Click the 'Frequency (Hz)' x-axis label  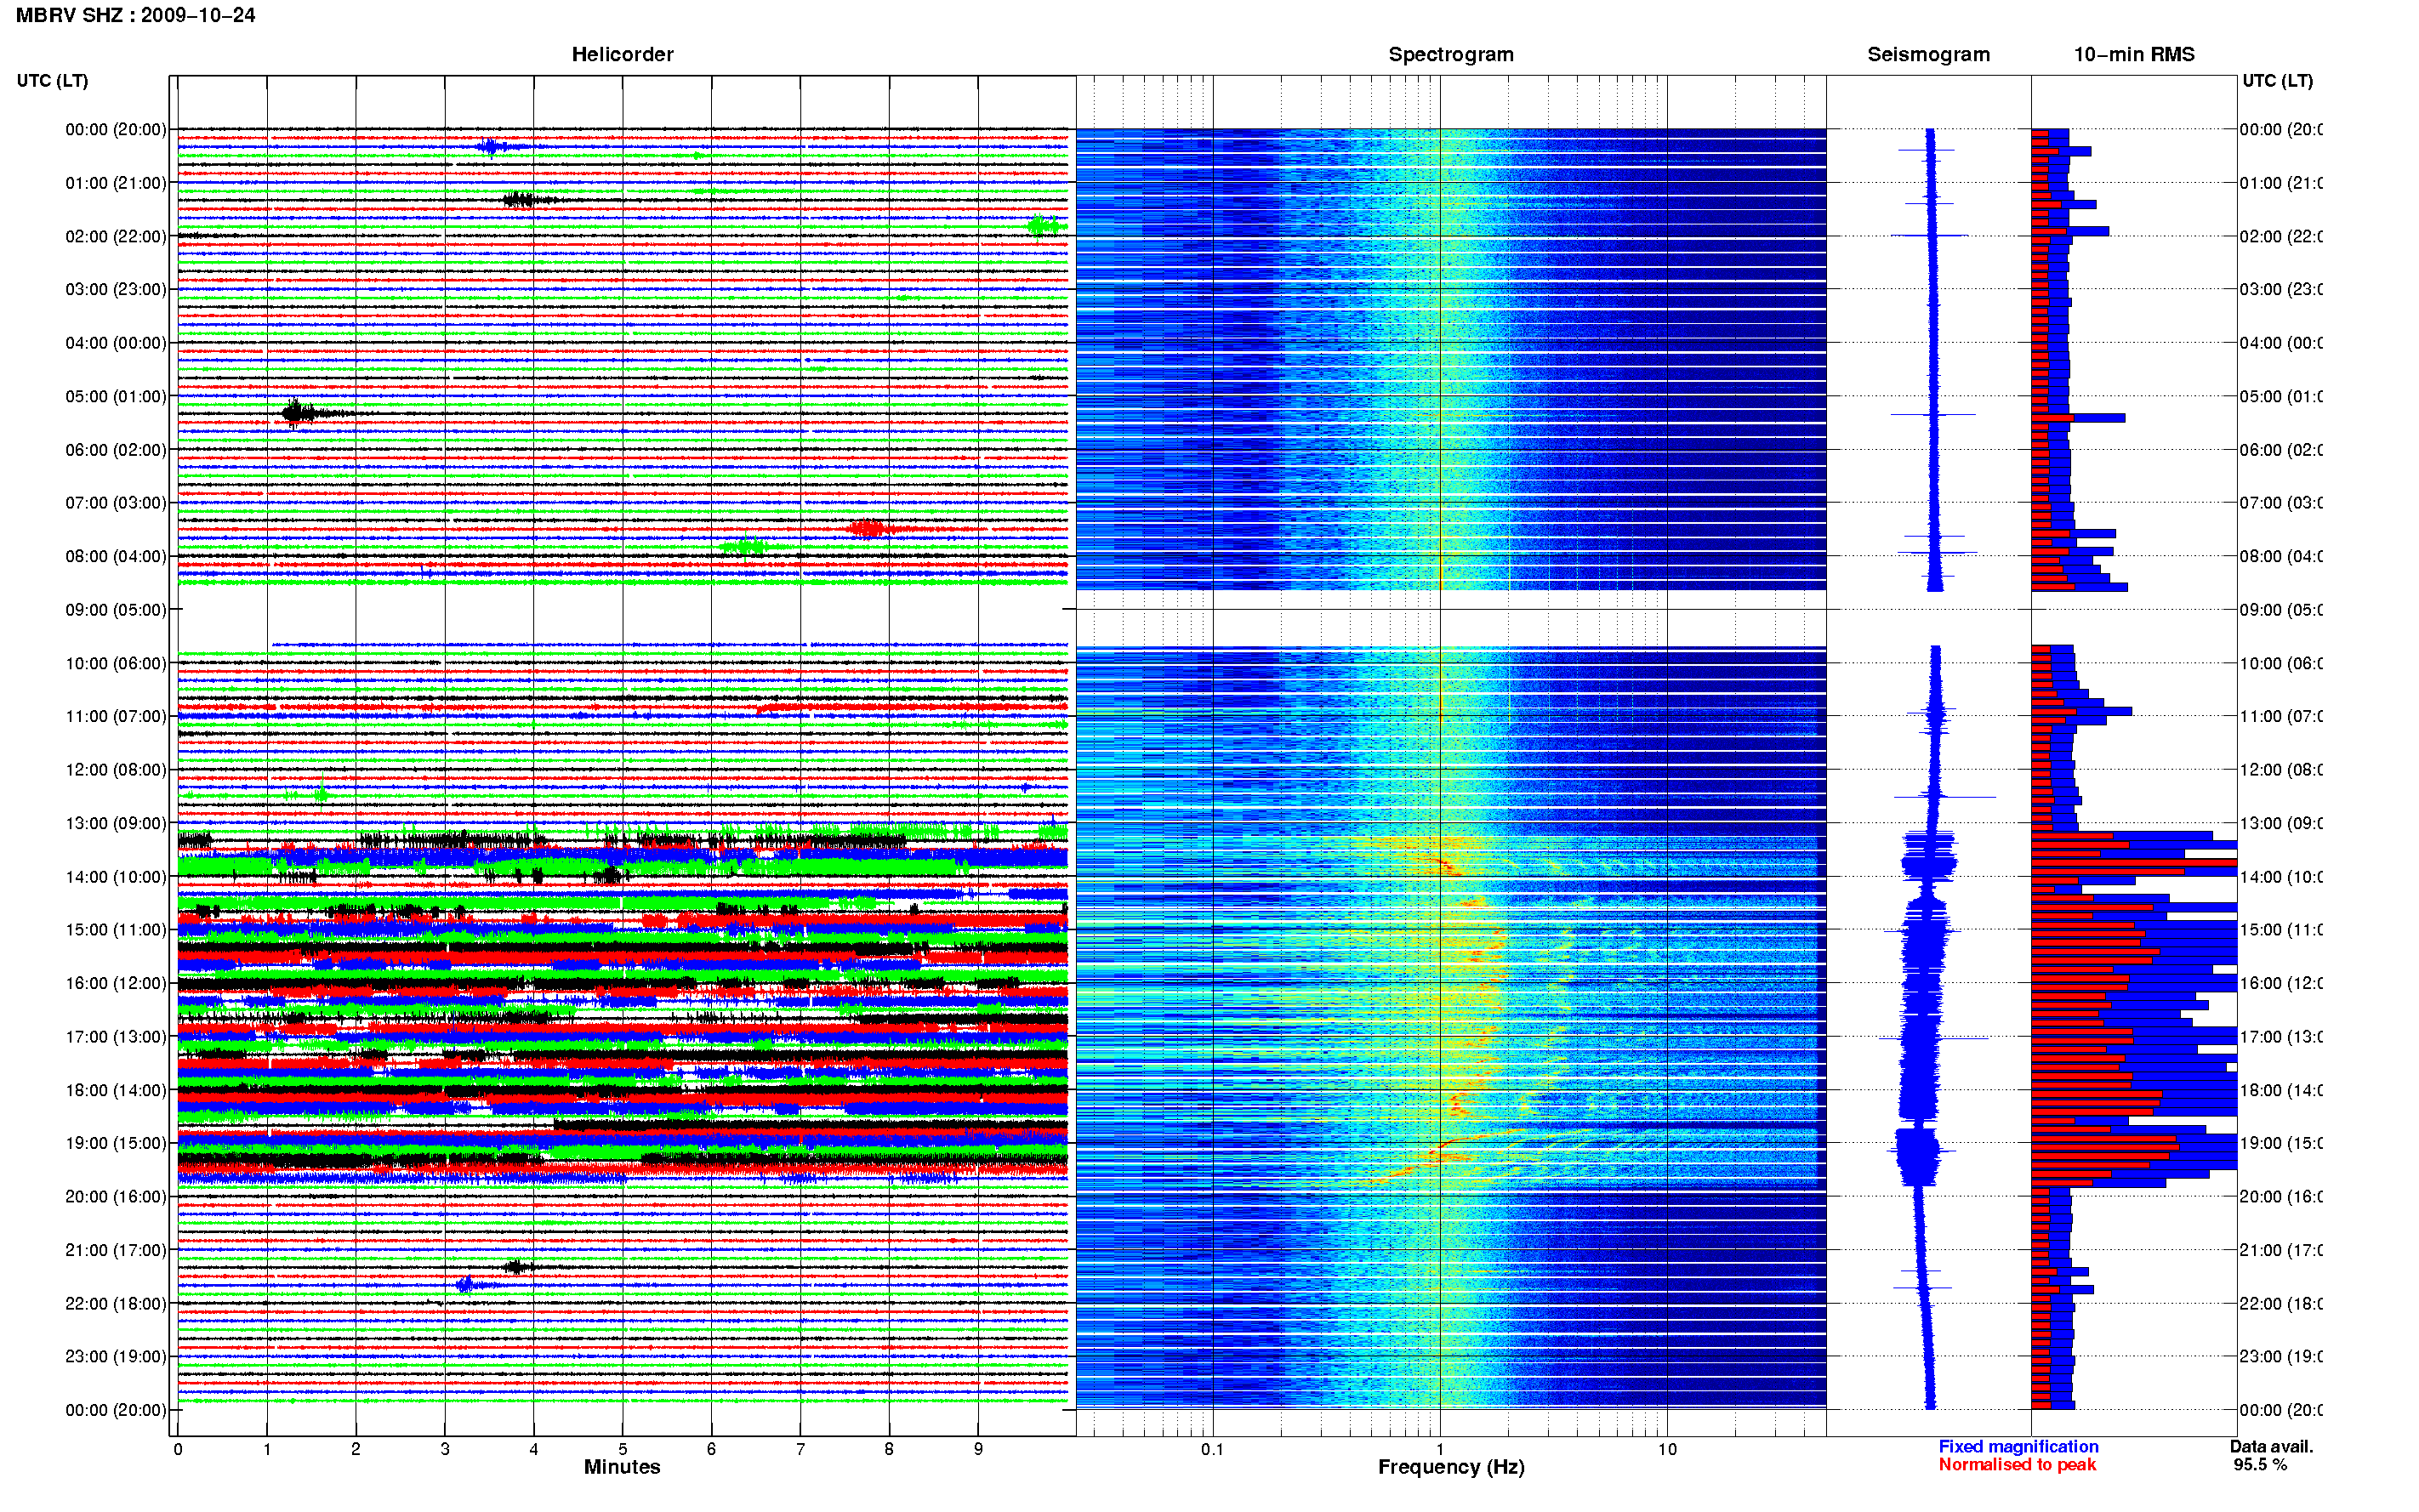point(1451,1467)
